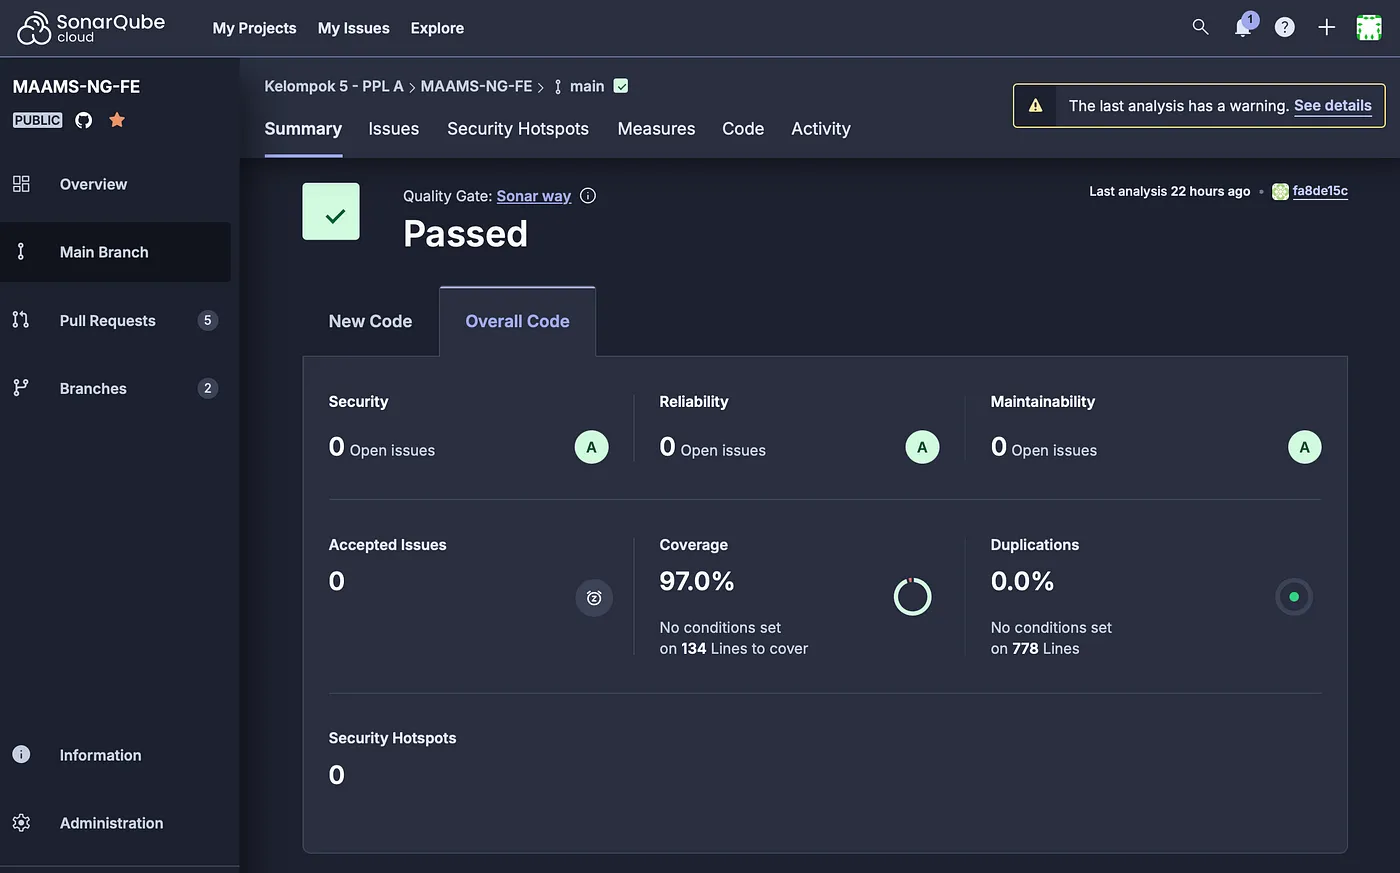
Task: Click the Branches count badge 2
Action: tap(208, 388)
